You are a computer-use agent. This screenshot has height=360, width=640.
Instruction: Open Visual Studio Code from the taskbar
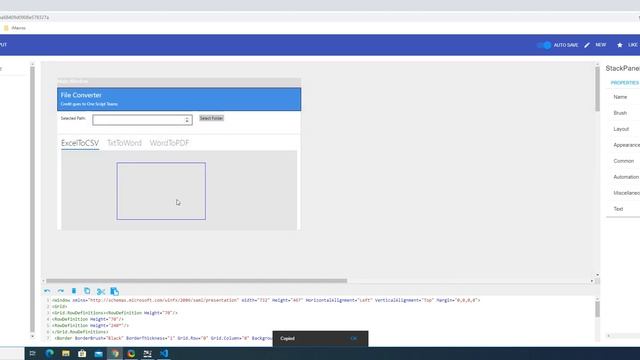[164, 353]
